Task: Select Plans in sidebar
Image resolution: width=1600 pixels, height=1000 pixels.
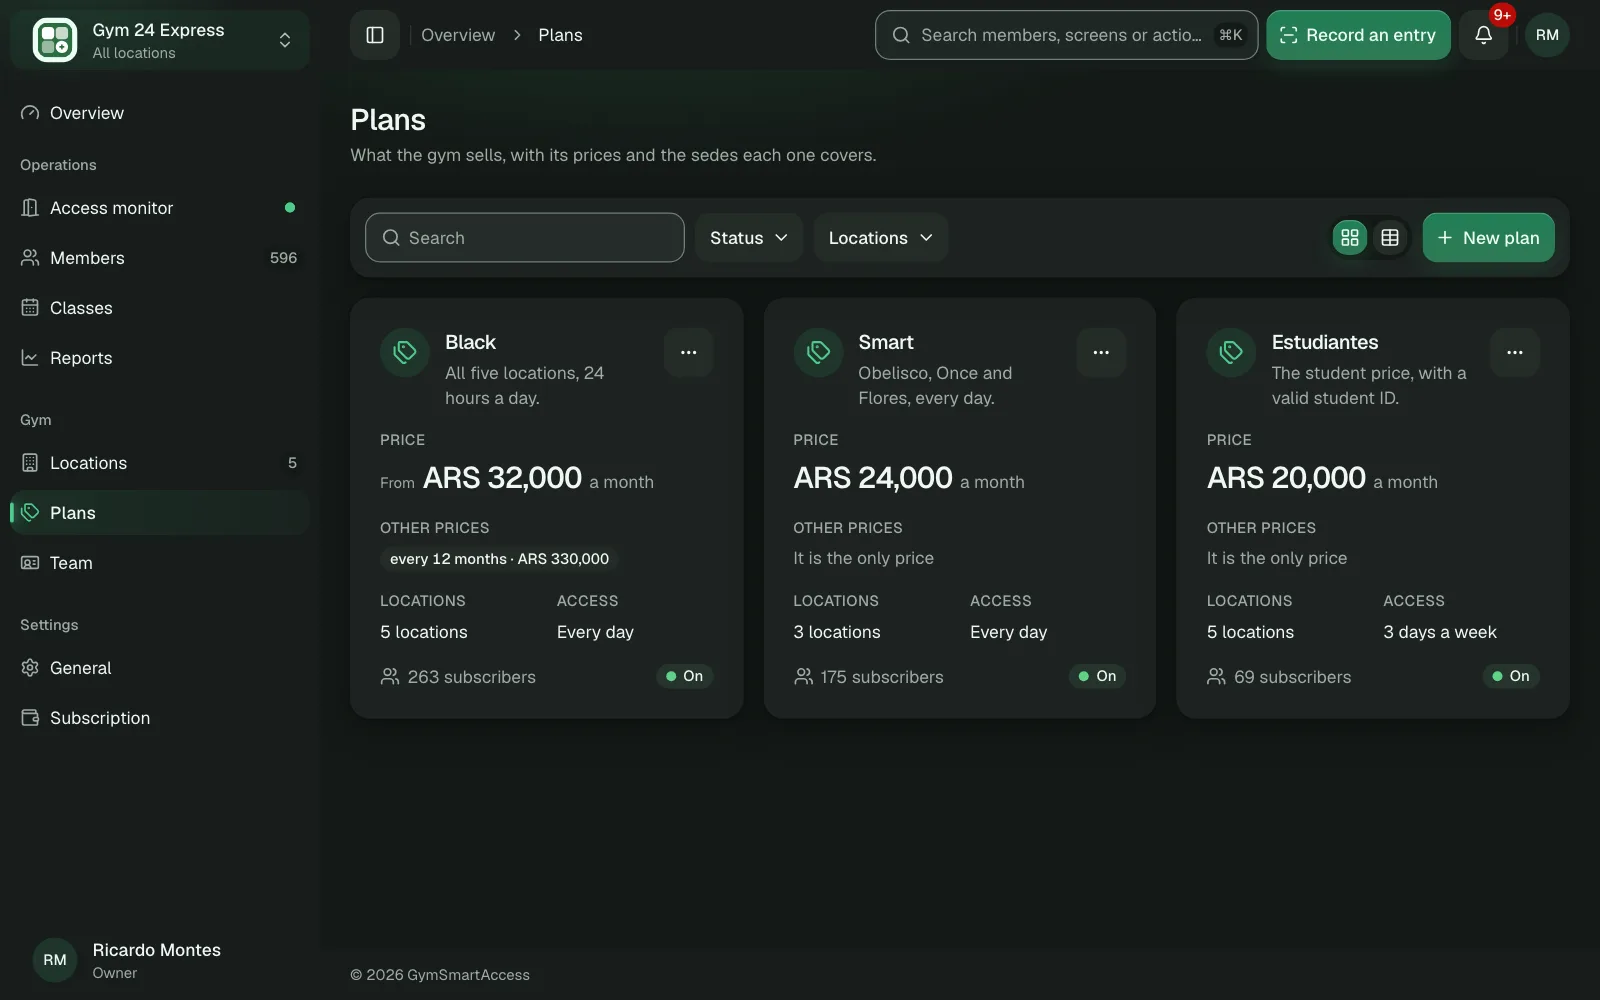Action: coord(160,513)
